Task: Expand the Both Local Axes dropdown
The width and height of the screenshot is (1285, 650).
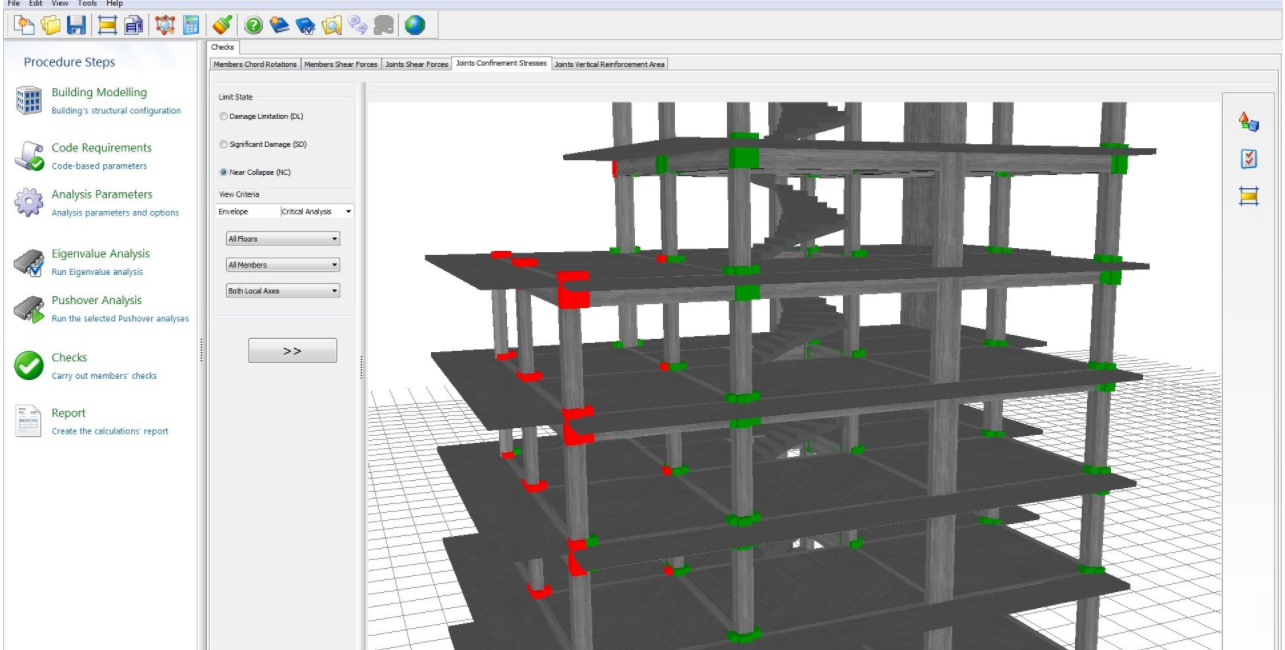Action: [x=283, y=291]
